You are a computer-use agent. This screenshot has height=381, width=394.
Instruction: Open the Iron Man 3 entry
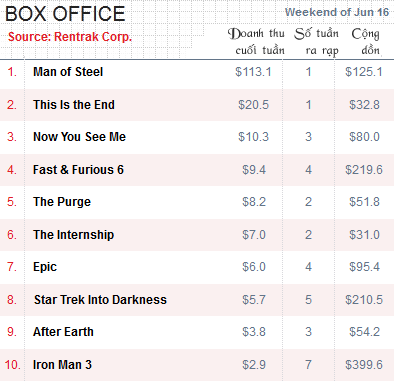click(62, 365)
